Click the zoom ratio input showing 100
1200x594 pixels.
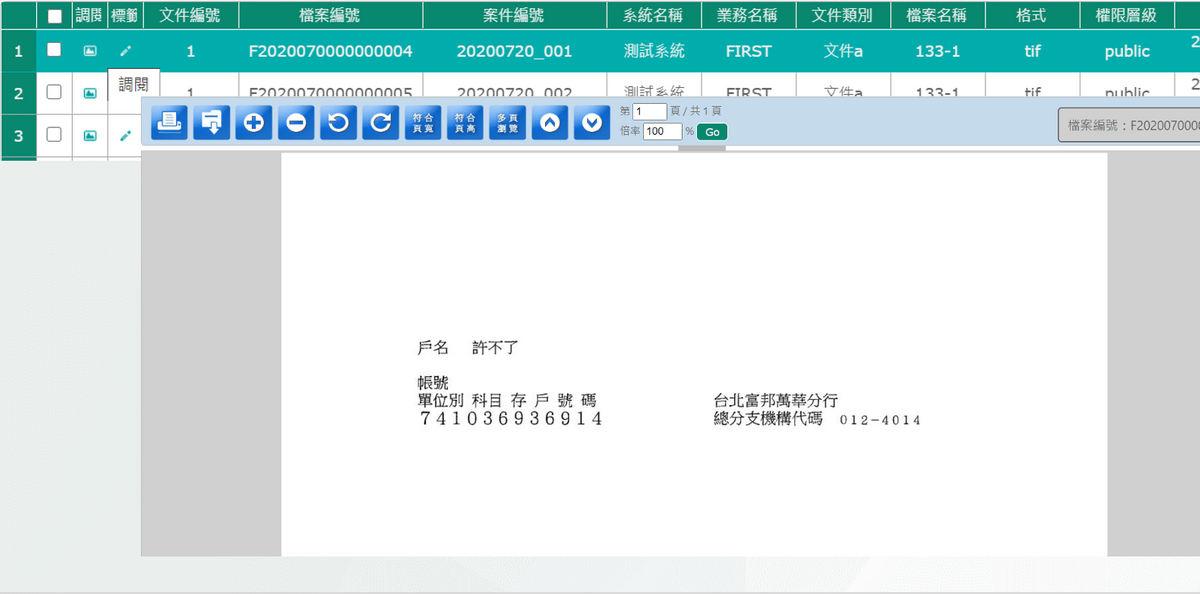662,132
